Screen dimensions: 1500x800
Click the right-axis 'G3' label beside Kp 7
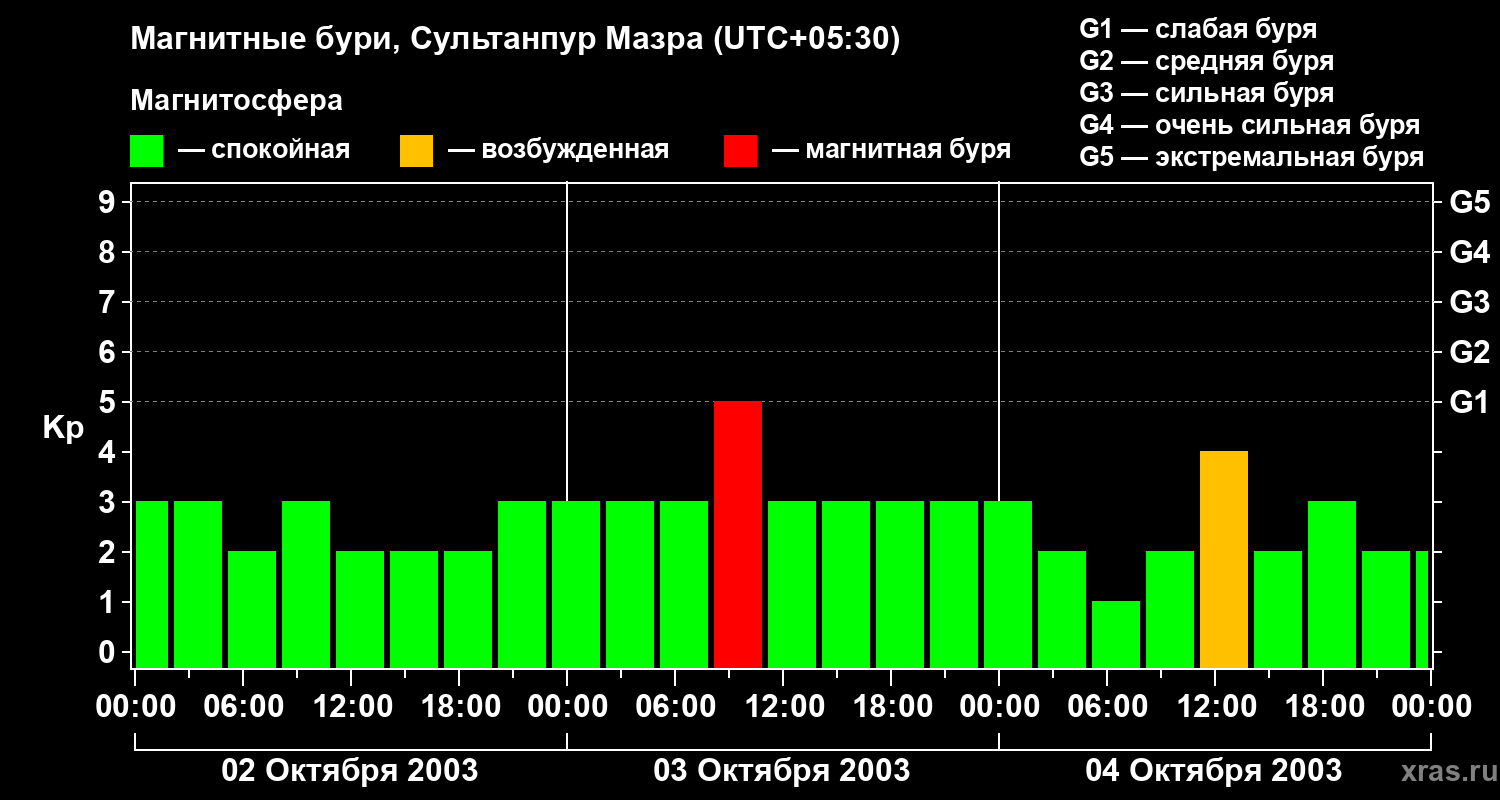pos(1470,303)
